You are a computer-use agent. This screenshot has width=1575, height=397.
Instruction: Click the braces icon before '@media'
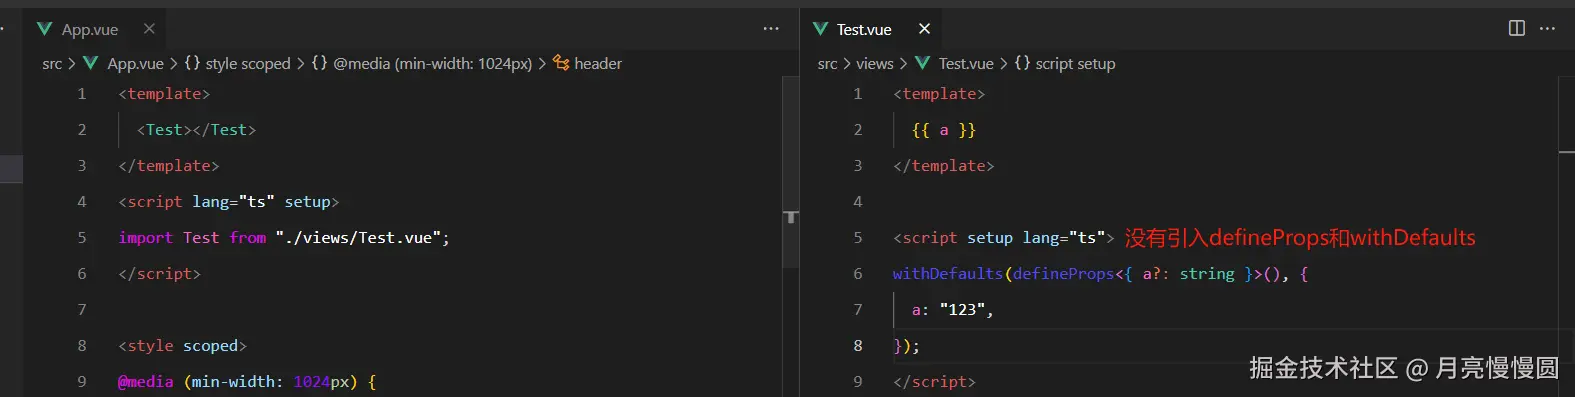(319, 63)
